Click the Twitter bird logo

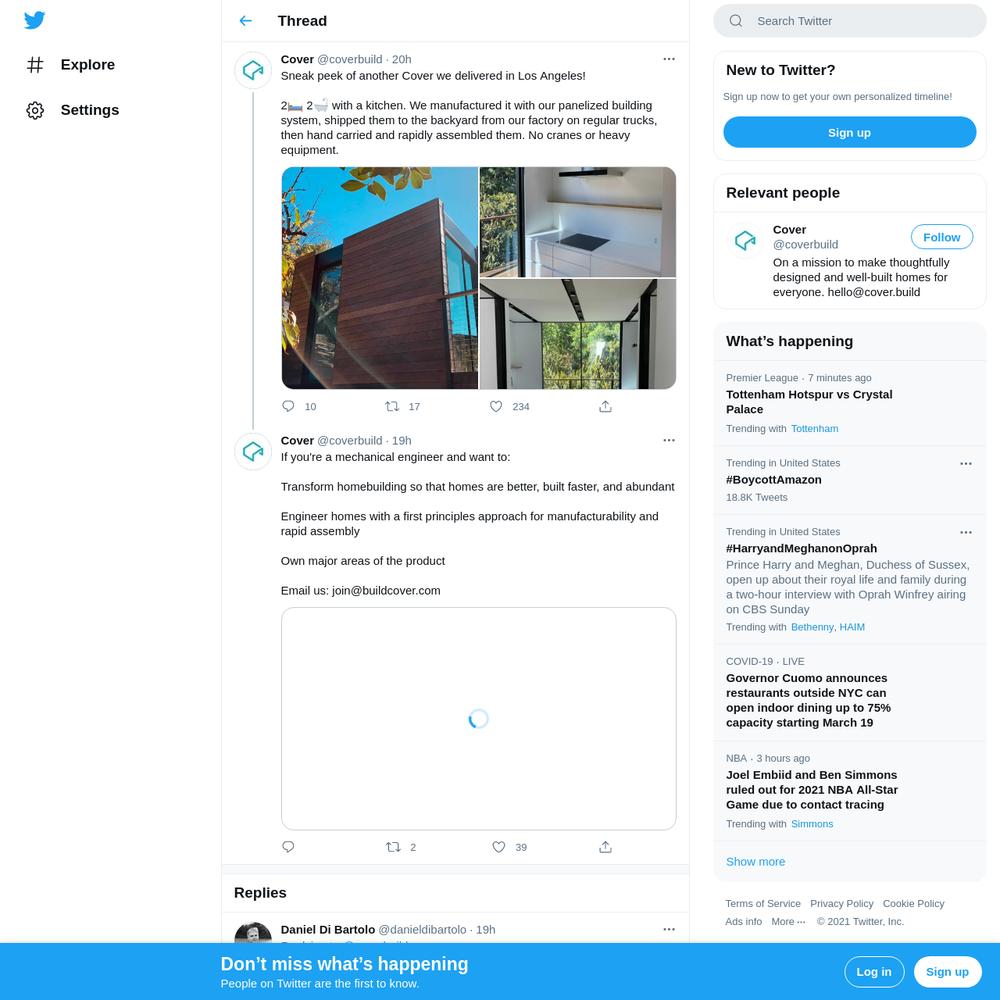34,20
